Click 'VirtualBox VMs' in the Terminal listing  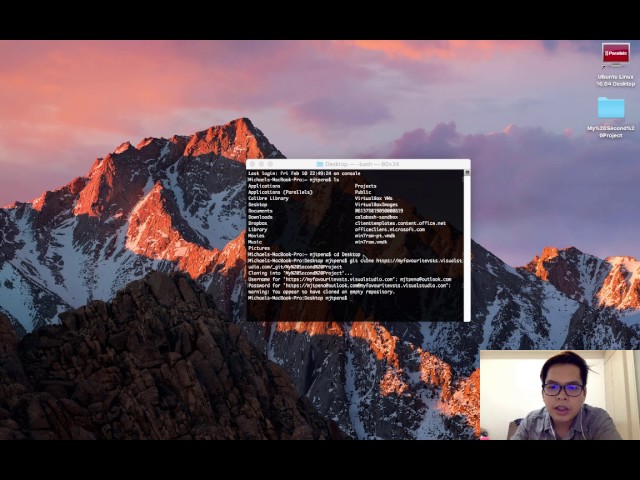pyautogui.click(x=373, y=198)
